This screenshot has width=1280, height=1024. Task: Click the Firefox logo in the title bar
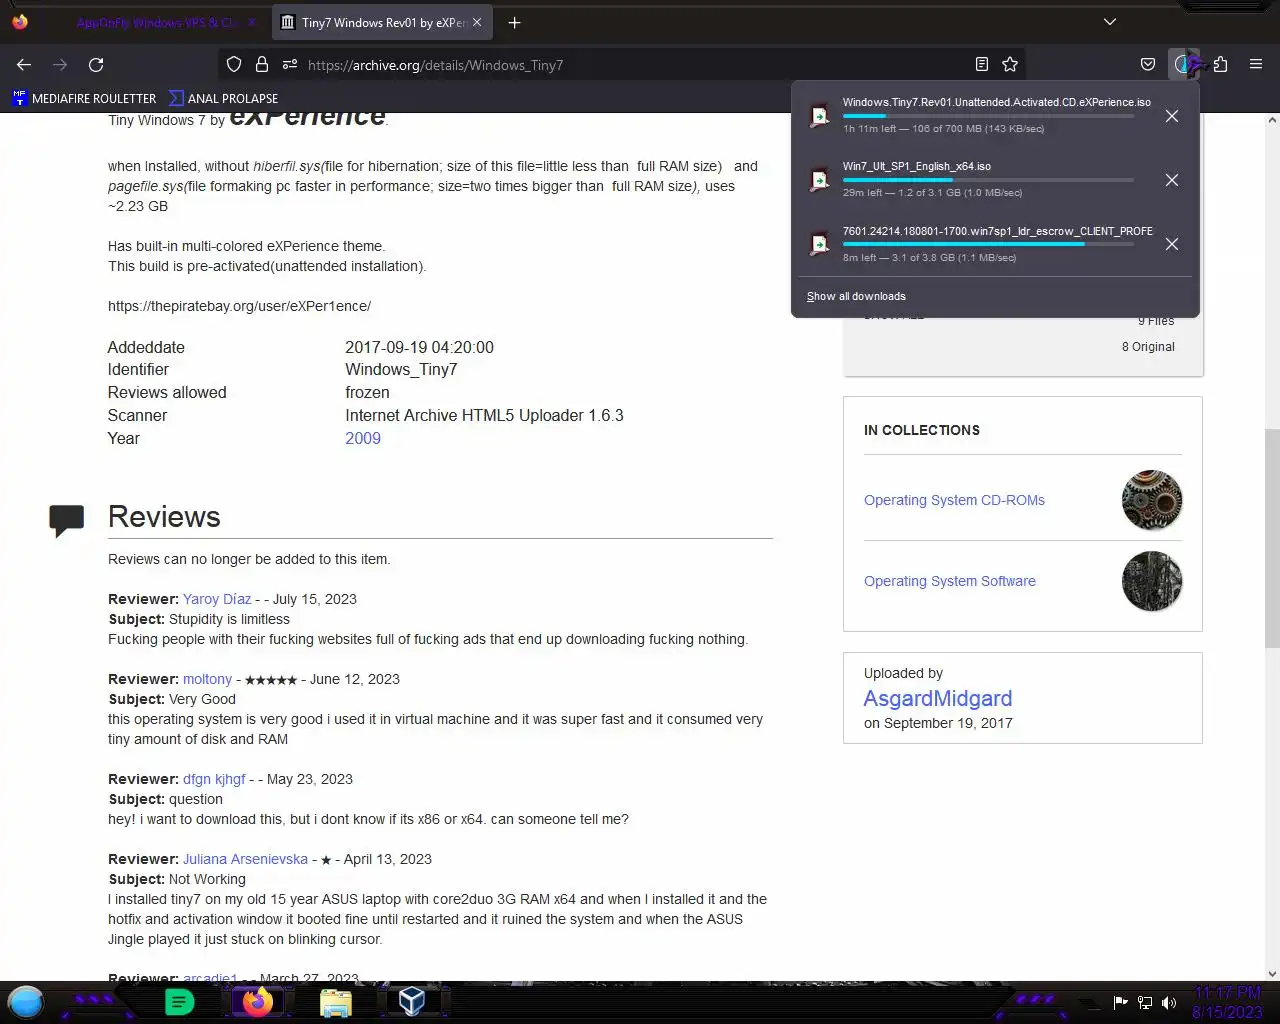pos(20,22)
